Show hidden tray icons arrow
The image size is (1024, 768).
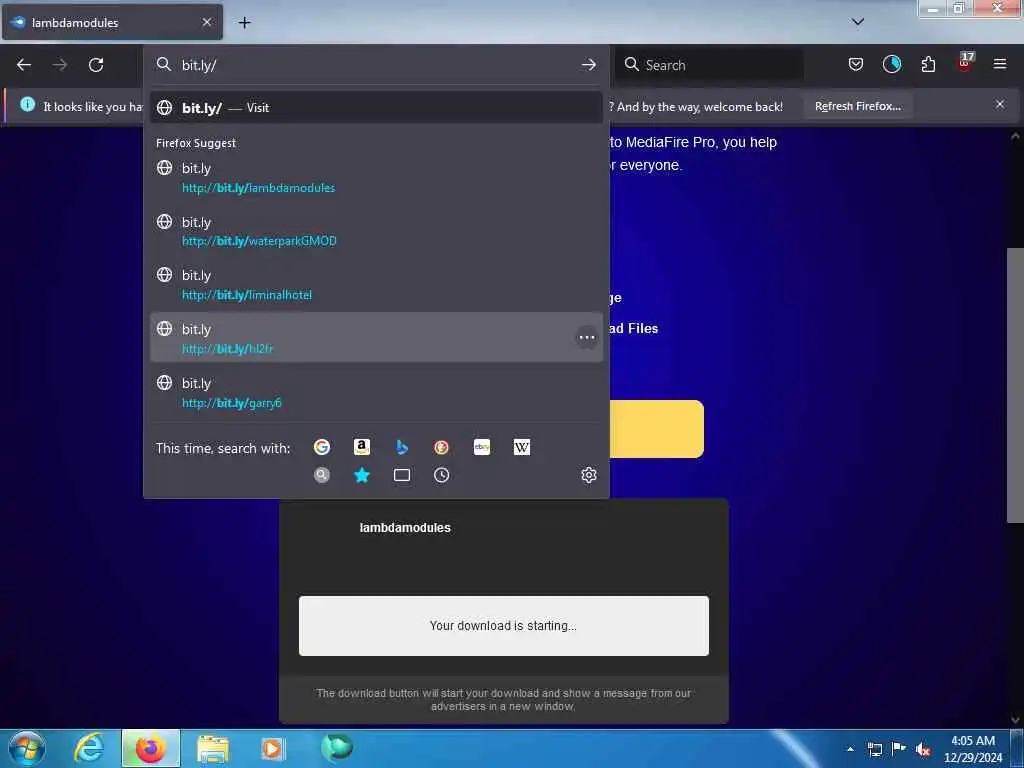[x=850, y=749]
